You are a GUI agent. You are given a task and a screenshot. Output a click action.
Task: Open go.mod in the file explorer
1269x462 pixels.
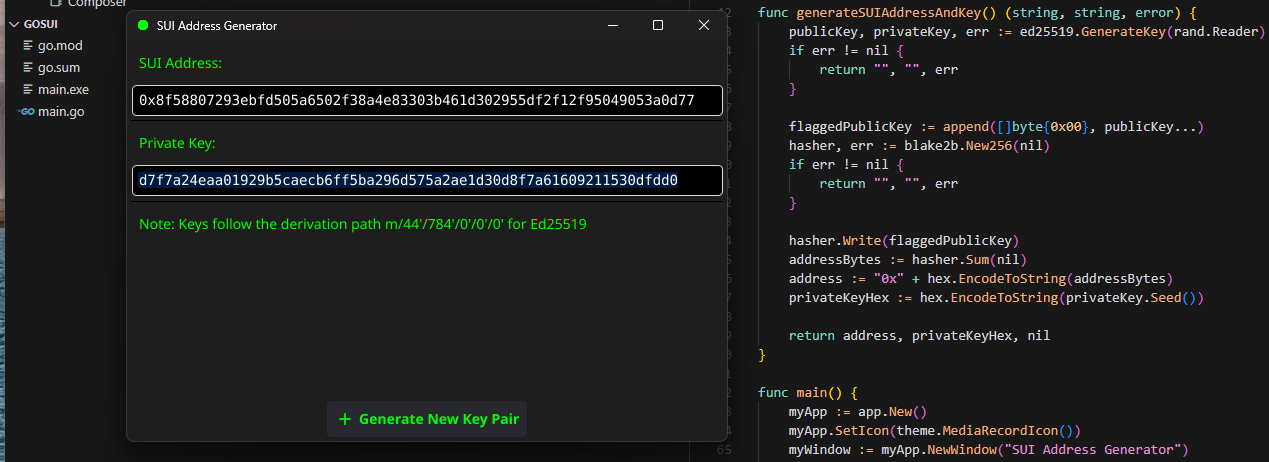coord(60,46)
